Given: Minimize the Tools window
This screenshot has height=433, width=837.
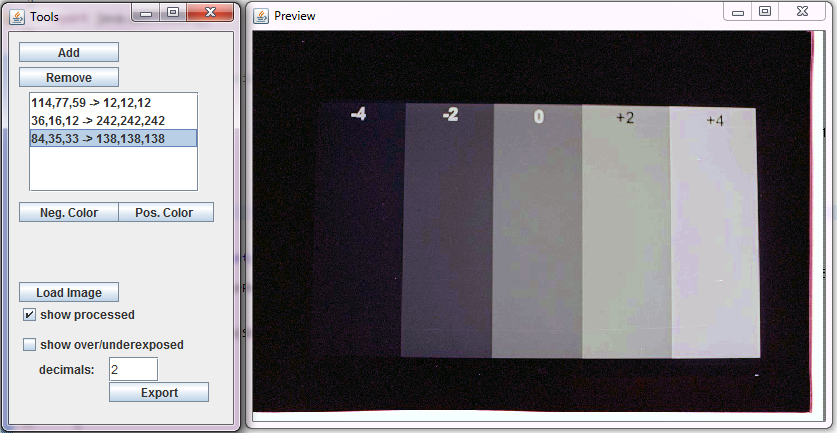Looking at the screenshot, I should pos(146,13).
